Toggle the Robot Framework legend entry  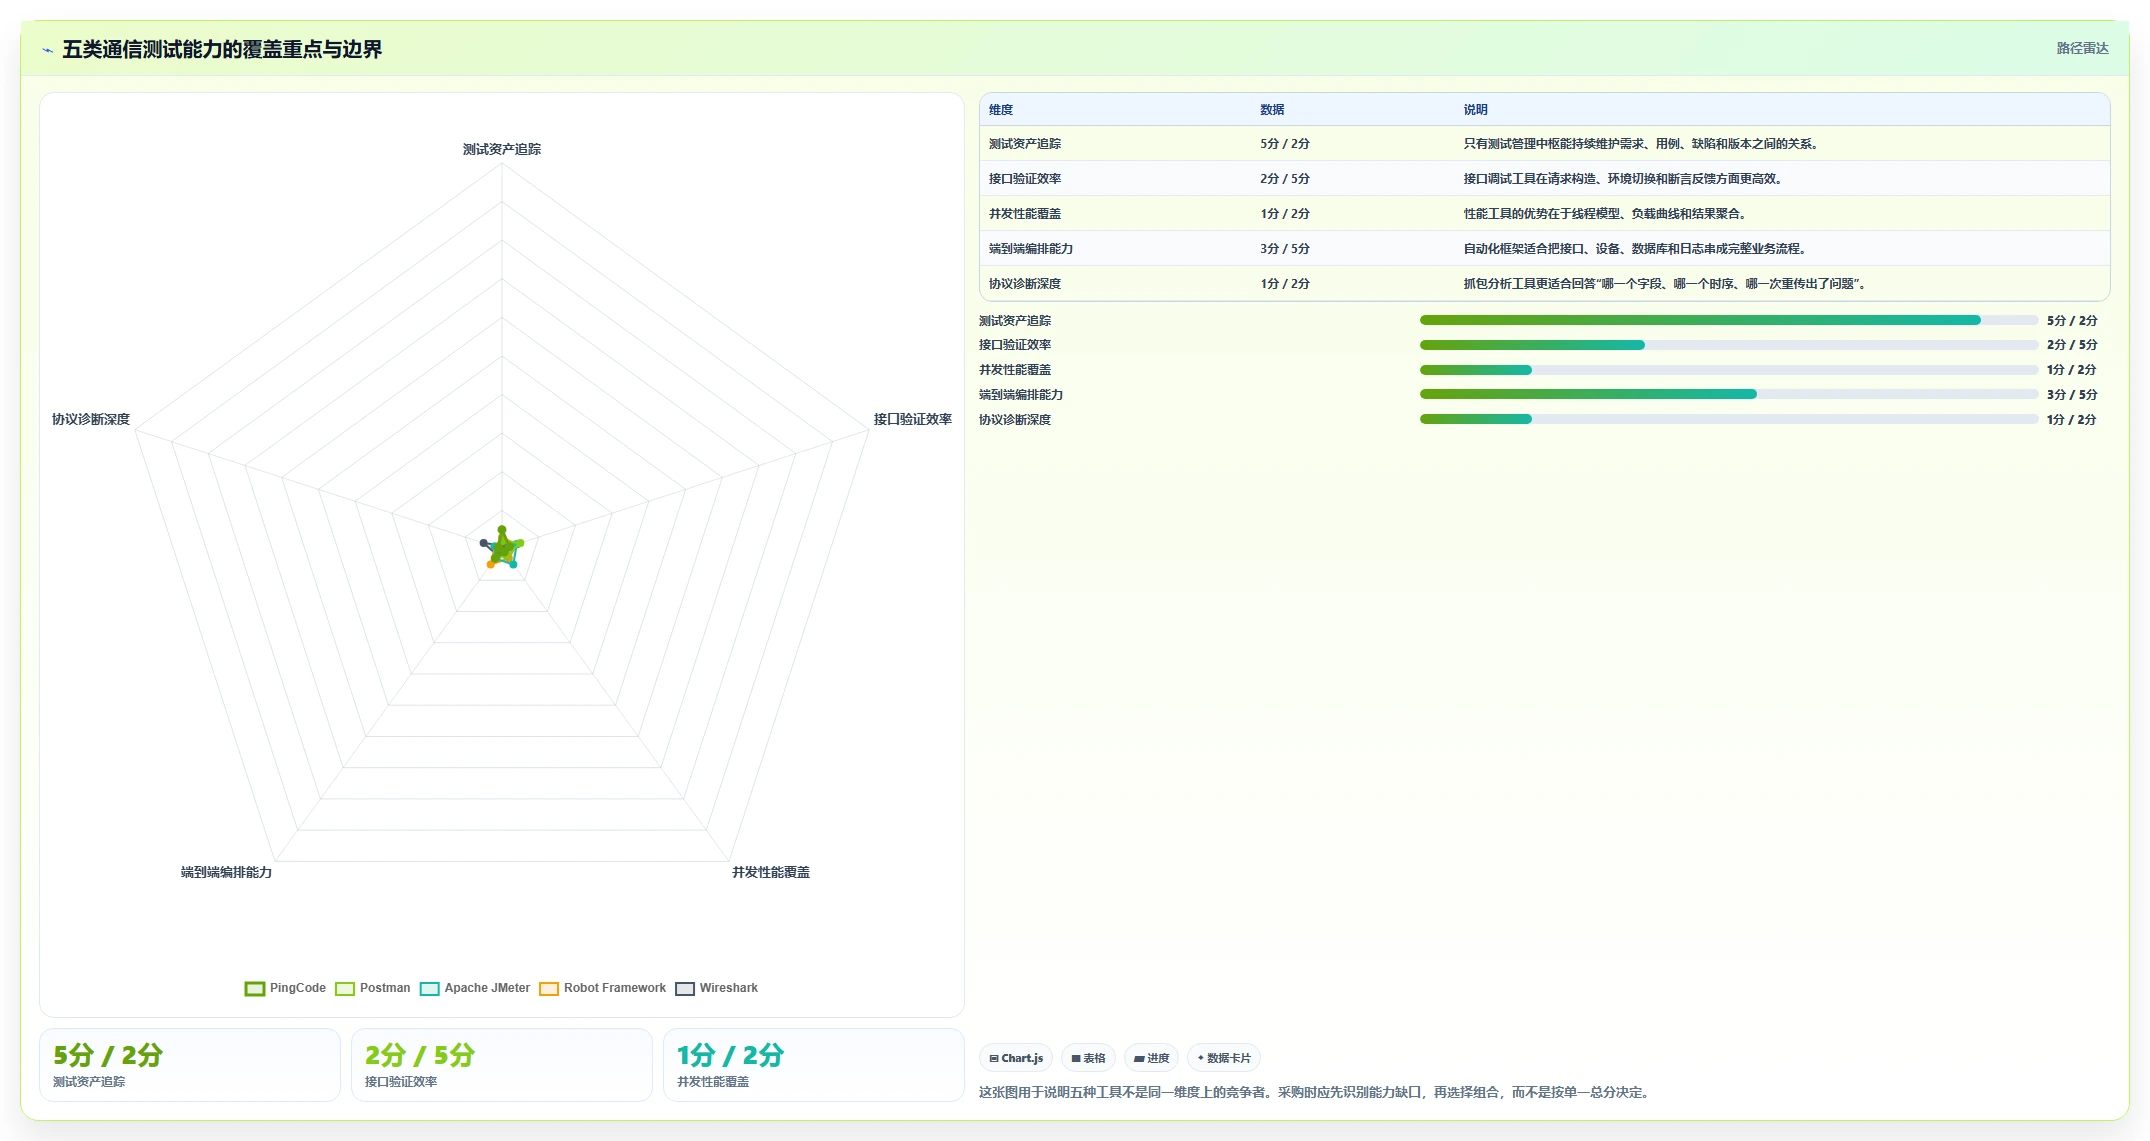point(603,988)
